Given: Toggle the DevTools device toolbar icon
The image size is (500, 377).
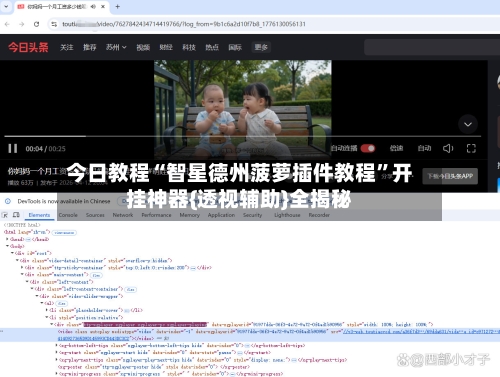Looking at the screenshot, I should point(16,215).
